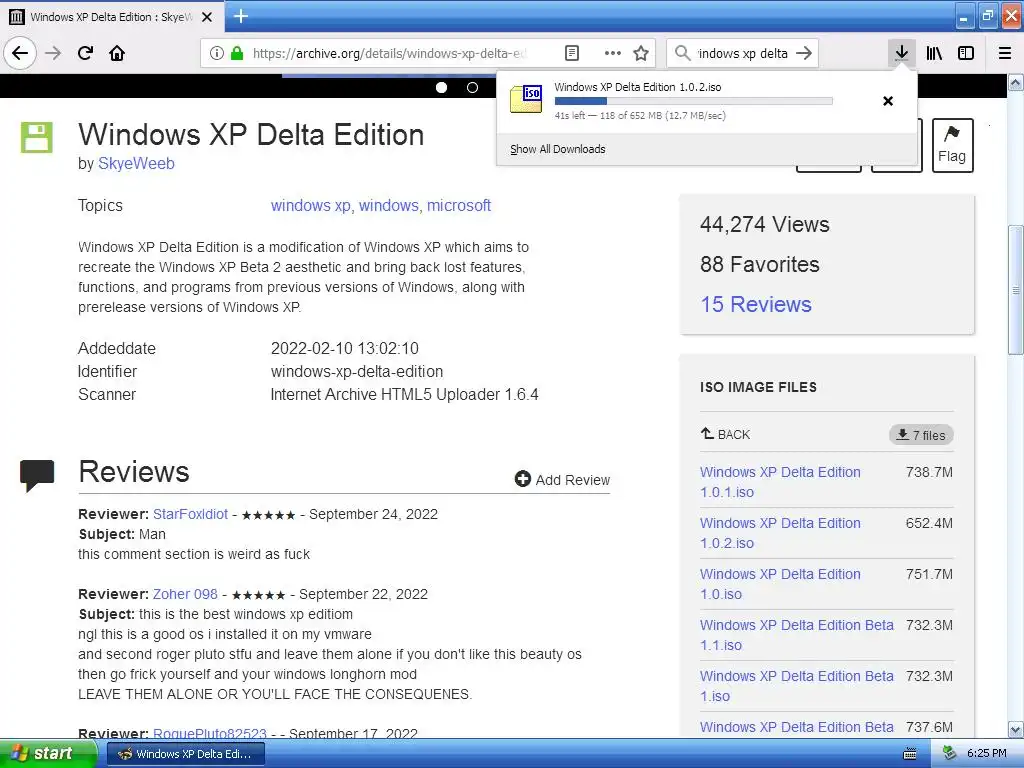Show All Downloads
The height and width of the screenshot is (768, 1024).
pyautogui.click(x=558, y=149)
